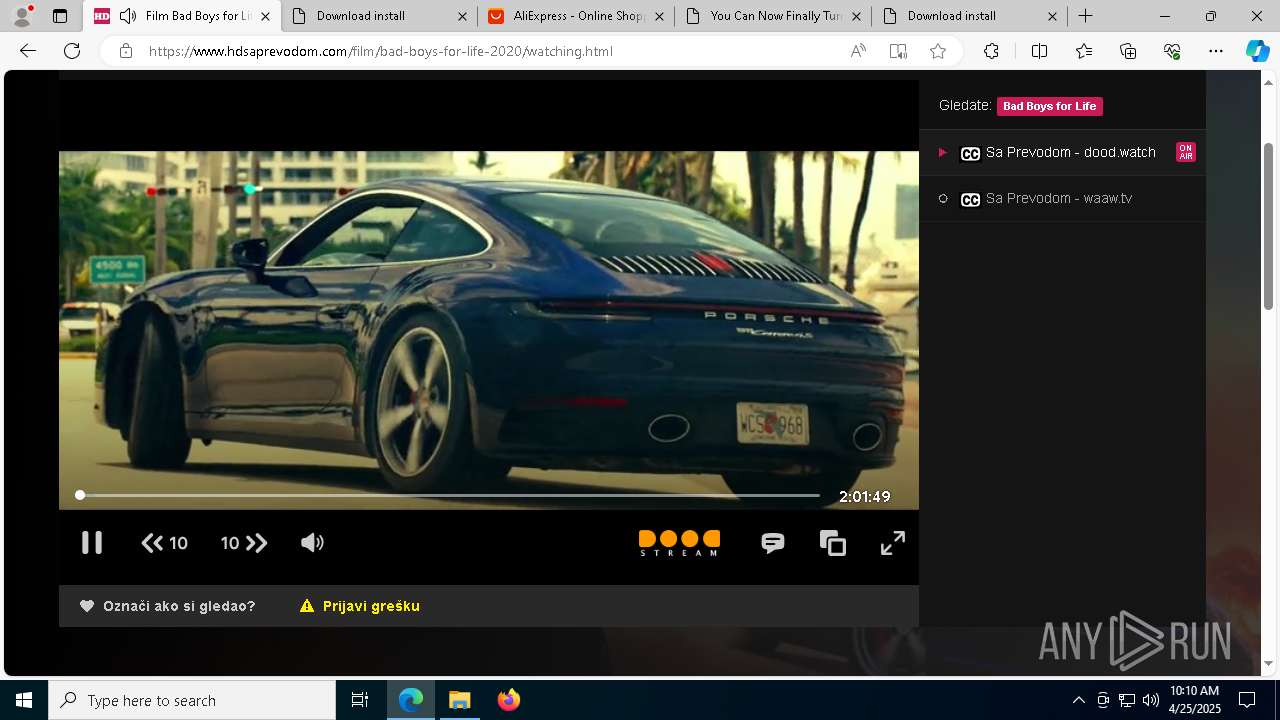The height and width of the screenshot is (720, 1280).
Task: Open Browser essentials icon
Action: coord(1172,51)
